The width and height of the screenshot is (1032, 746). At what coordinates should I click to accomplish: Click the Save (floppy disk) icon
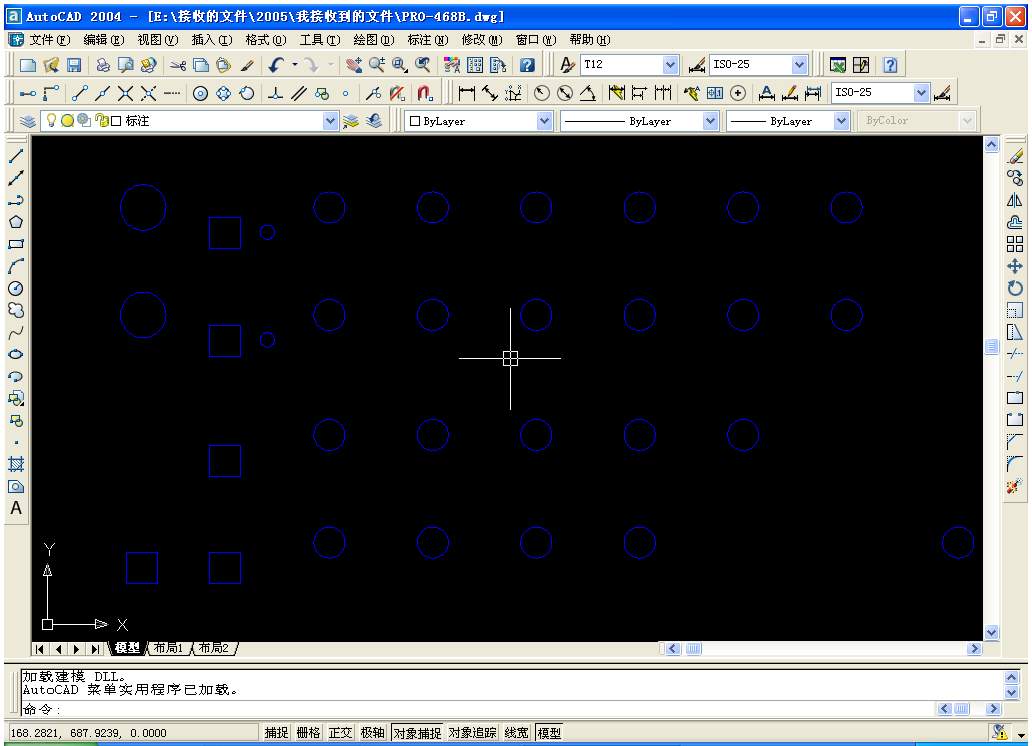74,65
